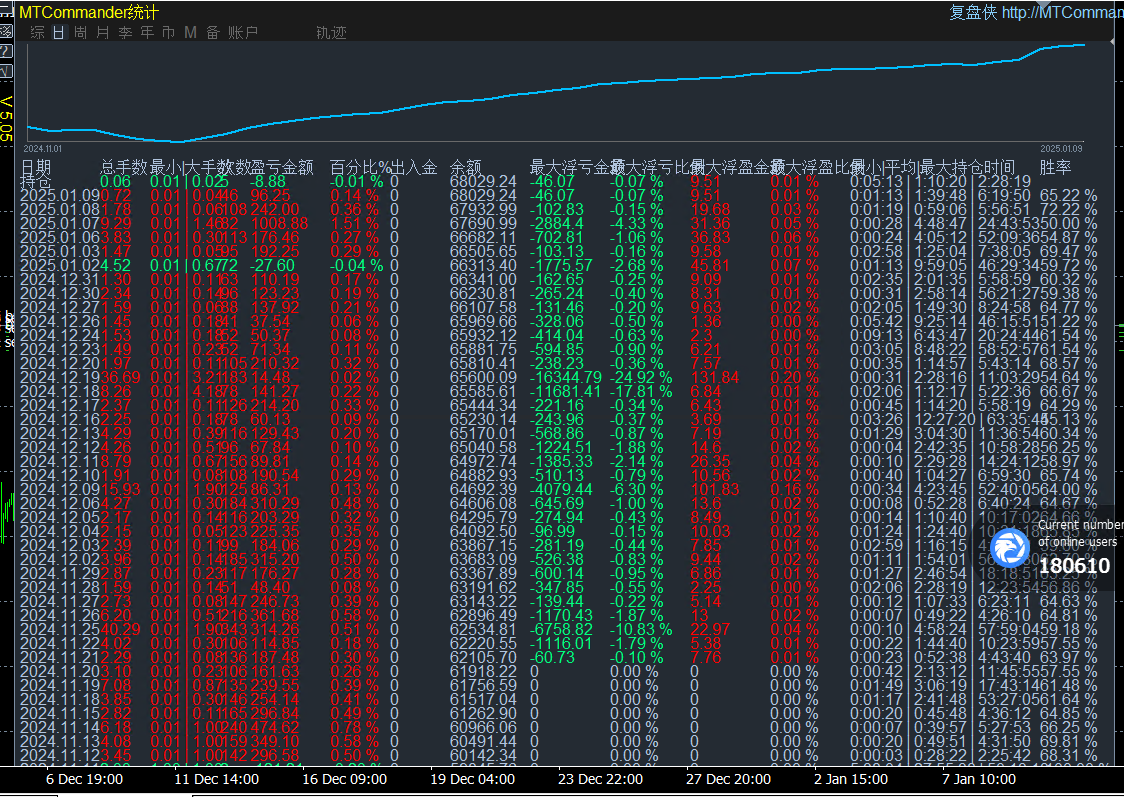1124x797 pixels.
Task: Click the 持仓 row label
Action: pos(36,181)
